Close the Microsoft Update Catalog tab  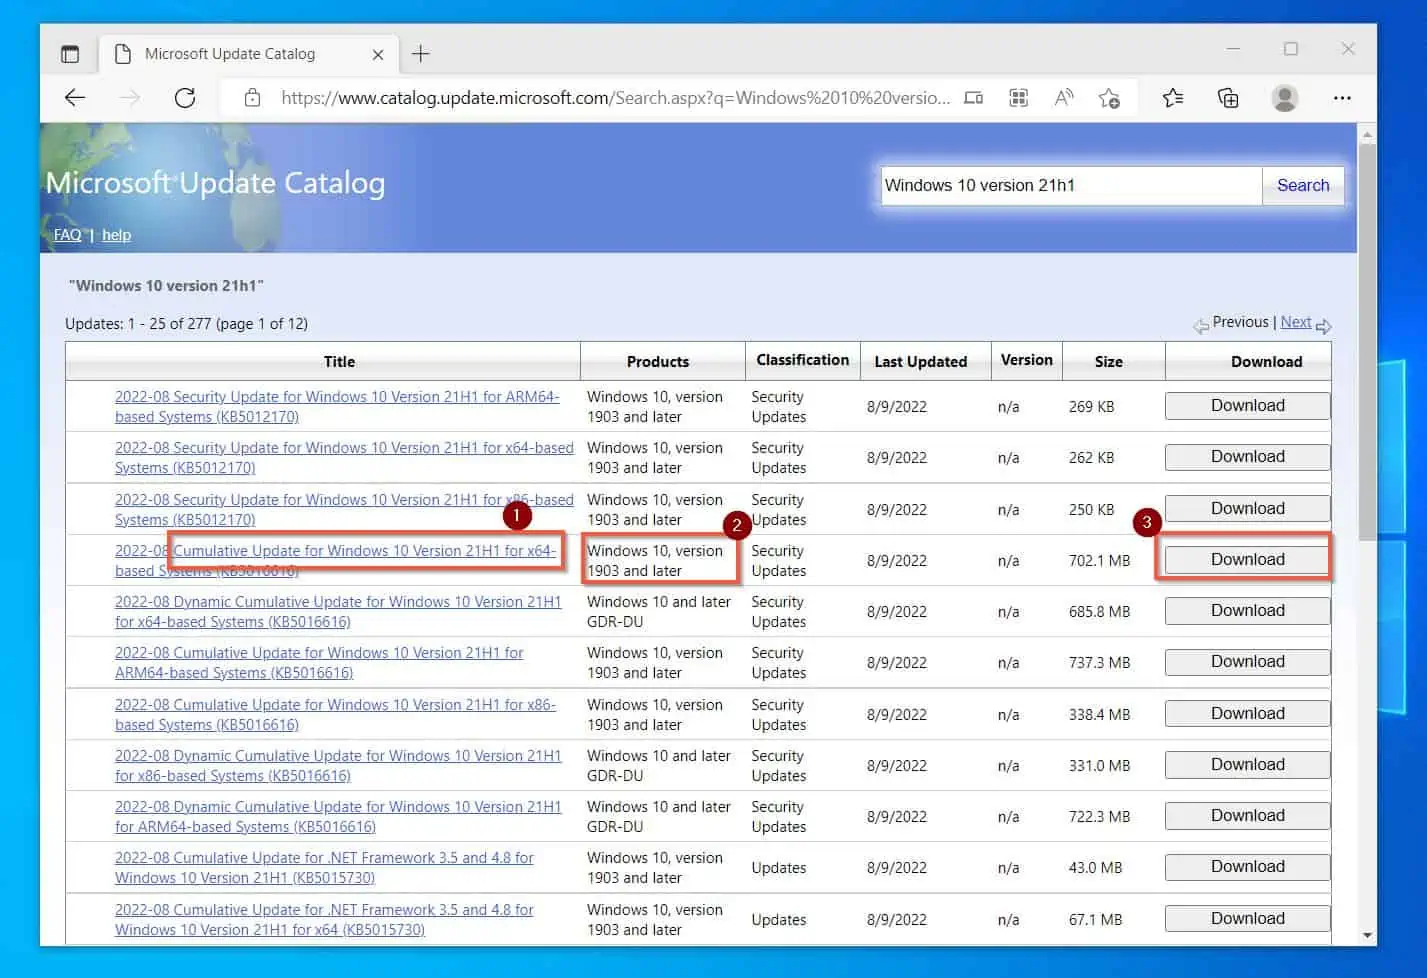[x=378, y=55]
